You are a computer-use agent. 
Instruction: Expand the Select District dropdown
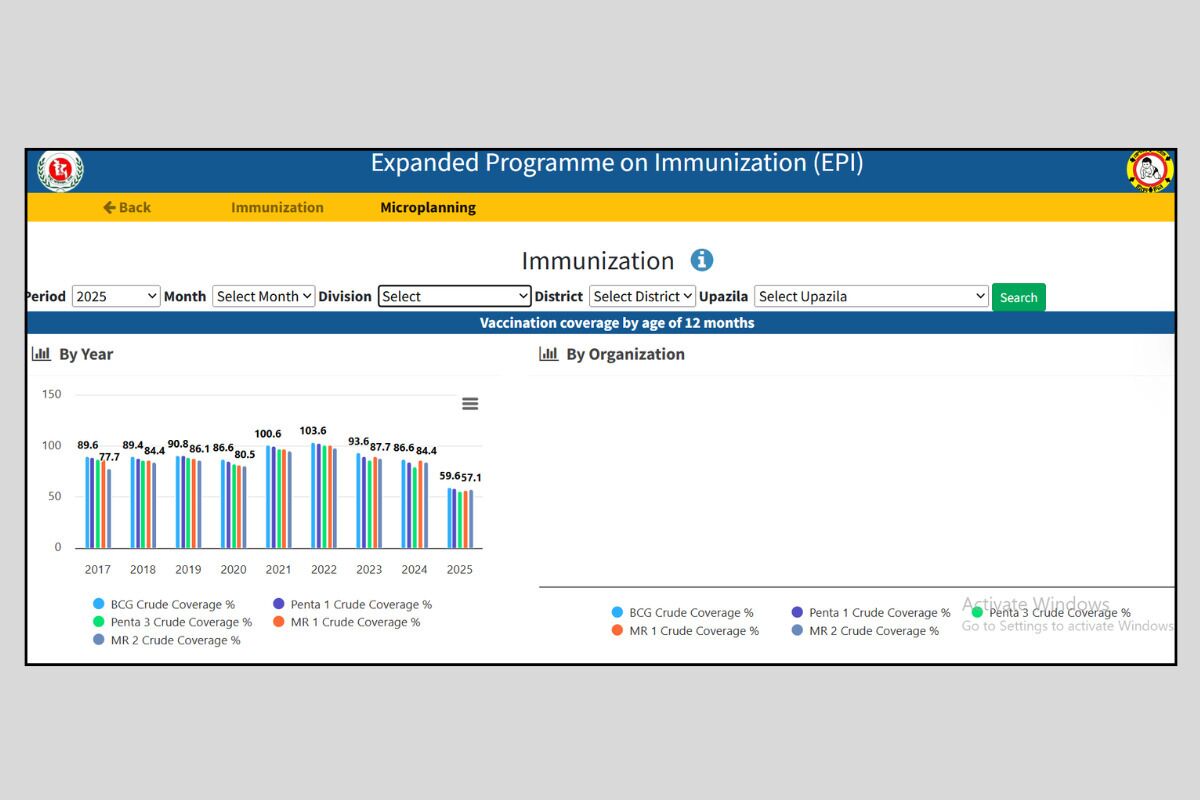click(642, 296)
